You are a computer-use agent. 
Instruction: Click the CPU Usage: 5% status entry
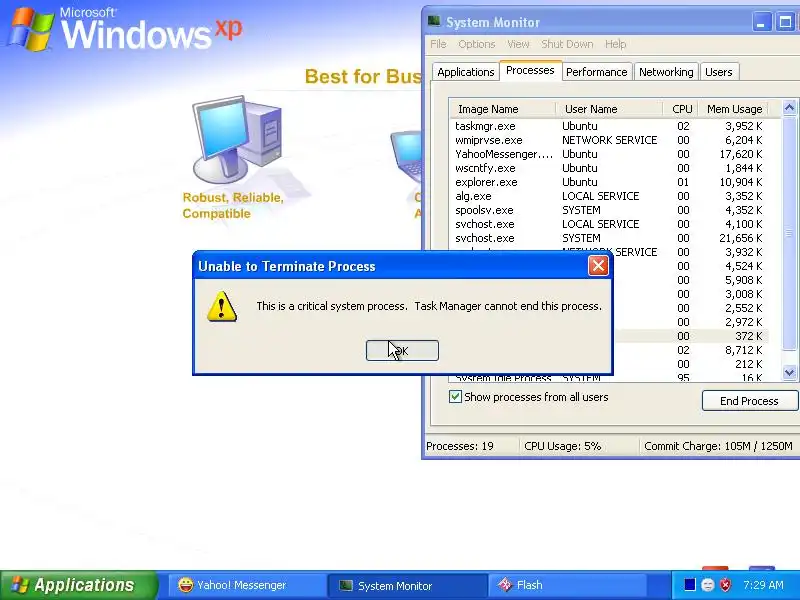563,446
